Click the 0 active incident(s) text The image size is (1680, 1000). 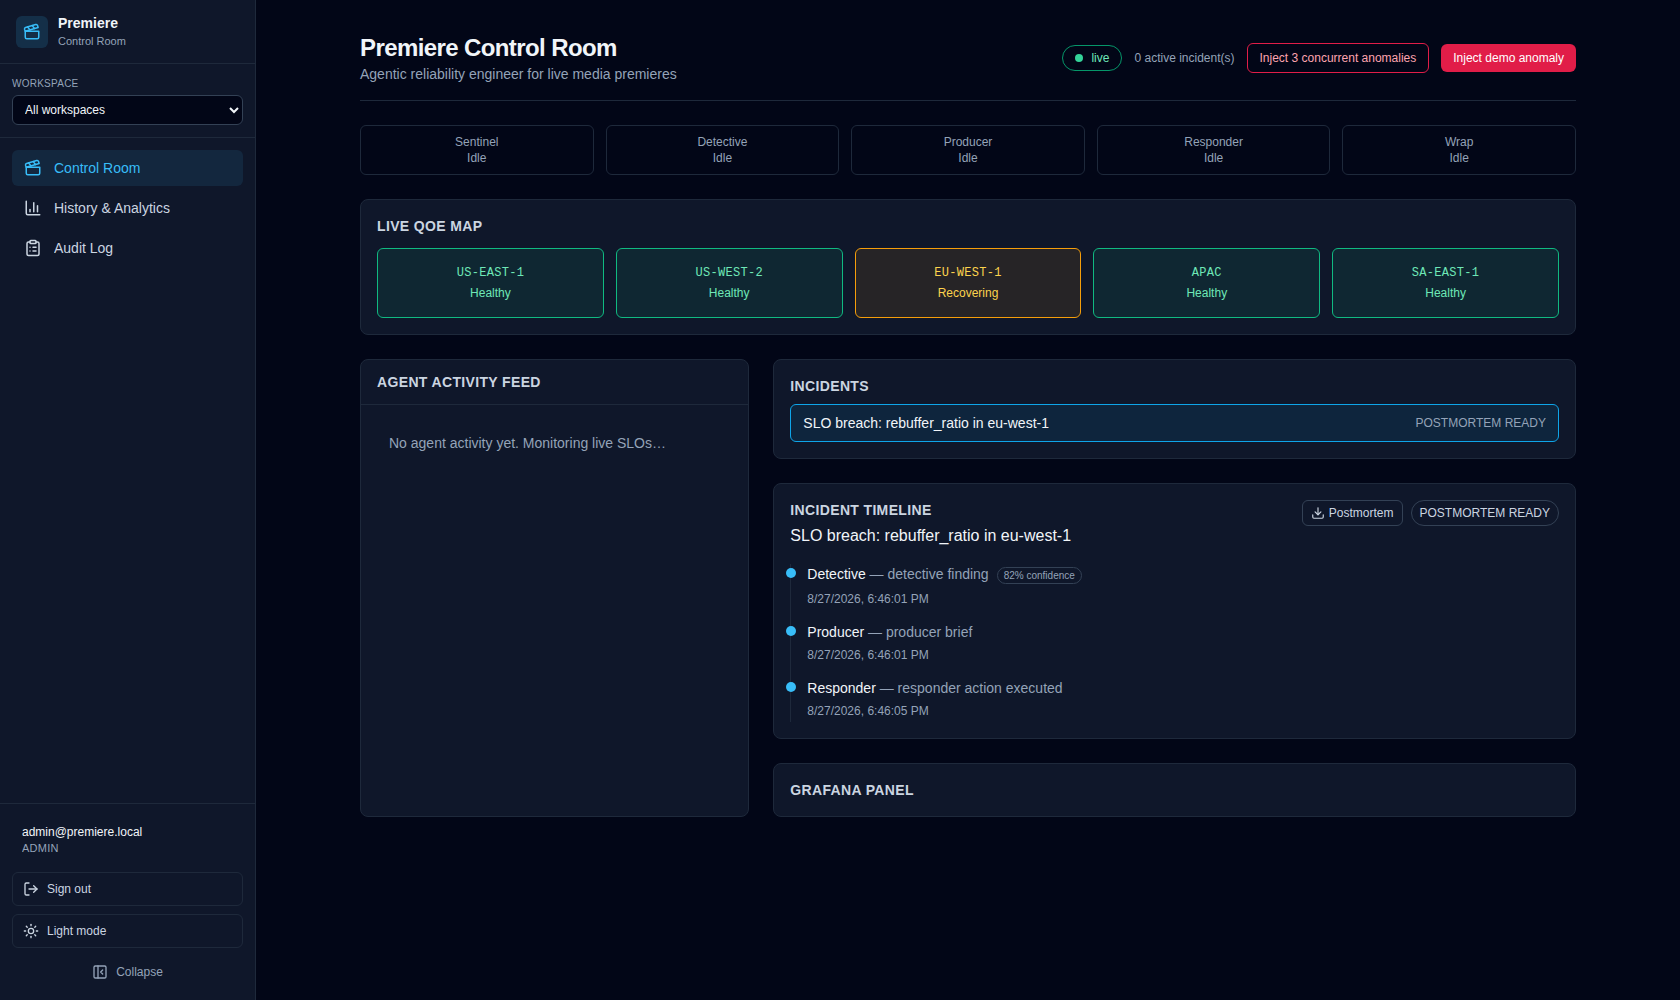pos(1184,58)
